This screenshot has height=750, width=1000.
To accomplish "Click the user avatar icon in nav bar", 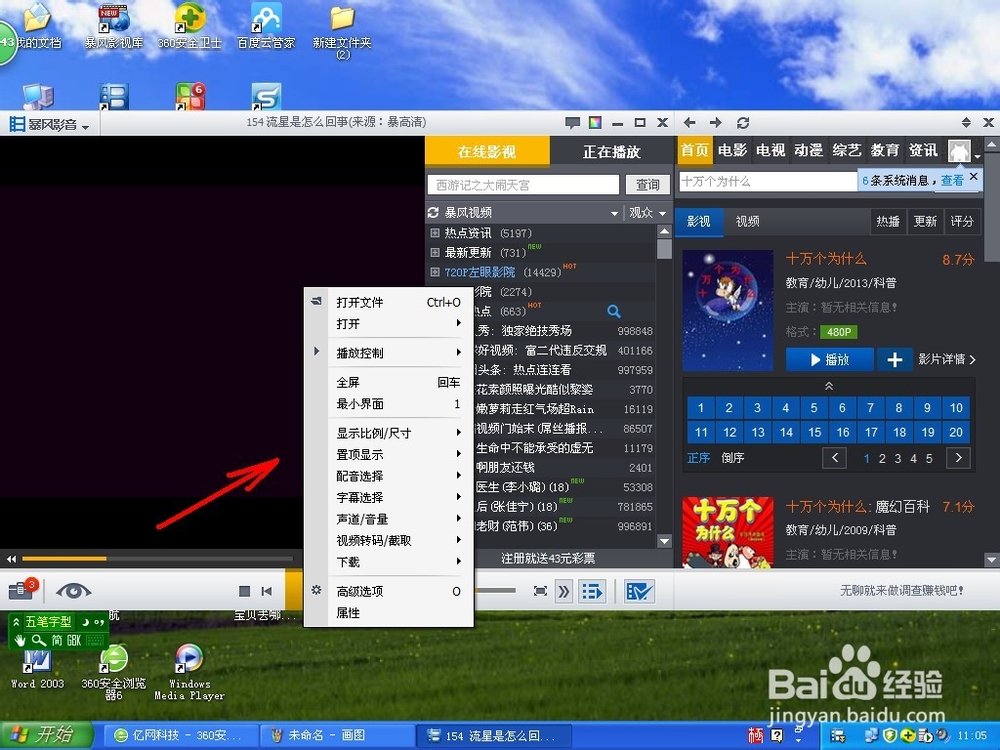I will click(x=959, y=151).
